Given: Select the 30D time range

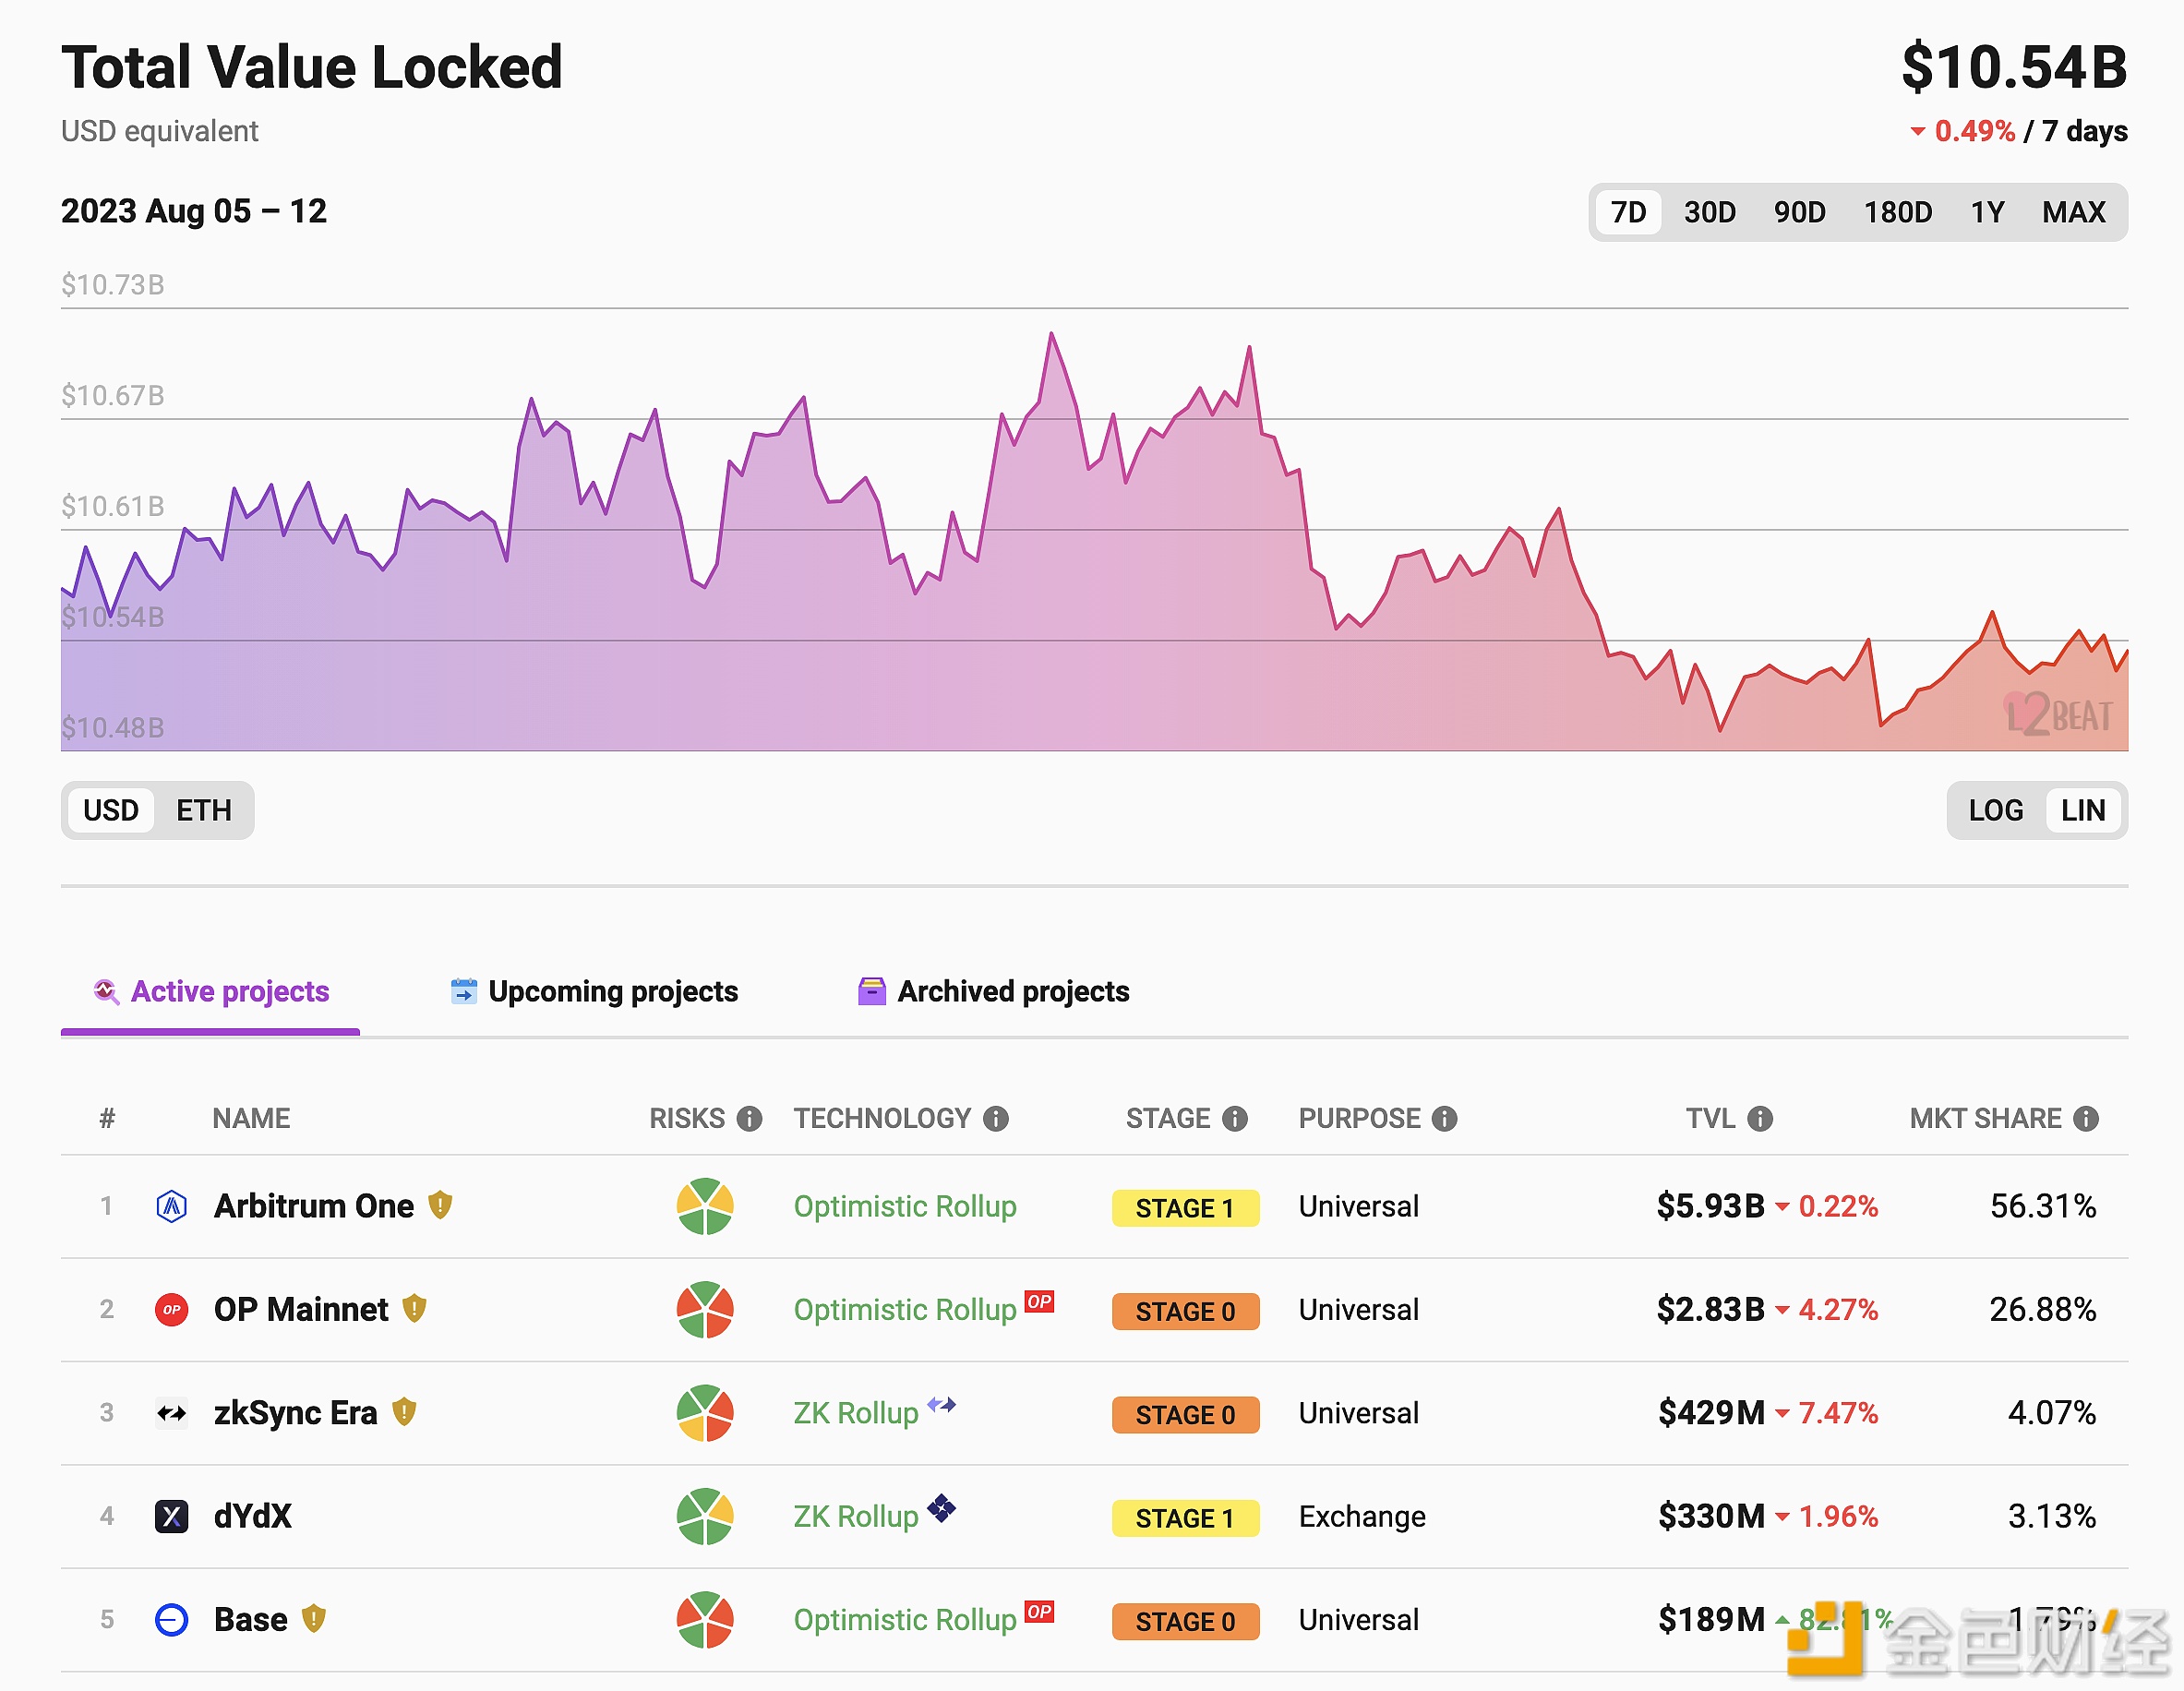Looking at the screenshot, I should pos(1709,212).
